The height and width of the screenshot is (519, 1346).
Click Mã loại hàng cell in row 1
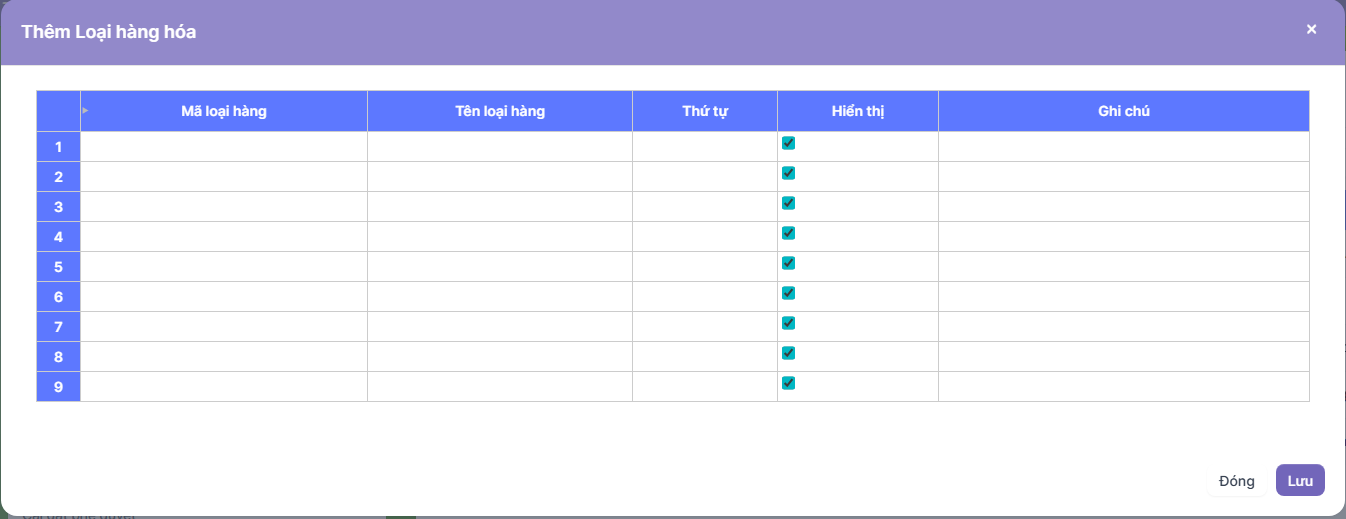[224, 147]
